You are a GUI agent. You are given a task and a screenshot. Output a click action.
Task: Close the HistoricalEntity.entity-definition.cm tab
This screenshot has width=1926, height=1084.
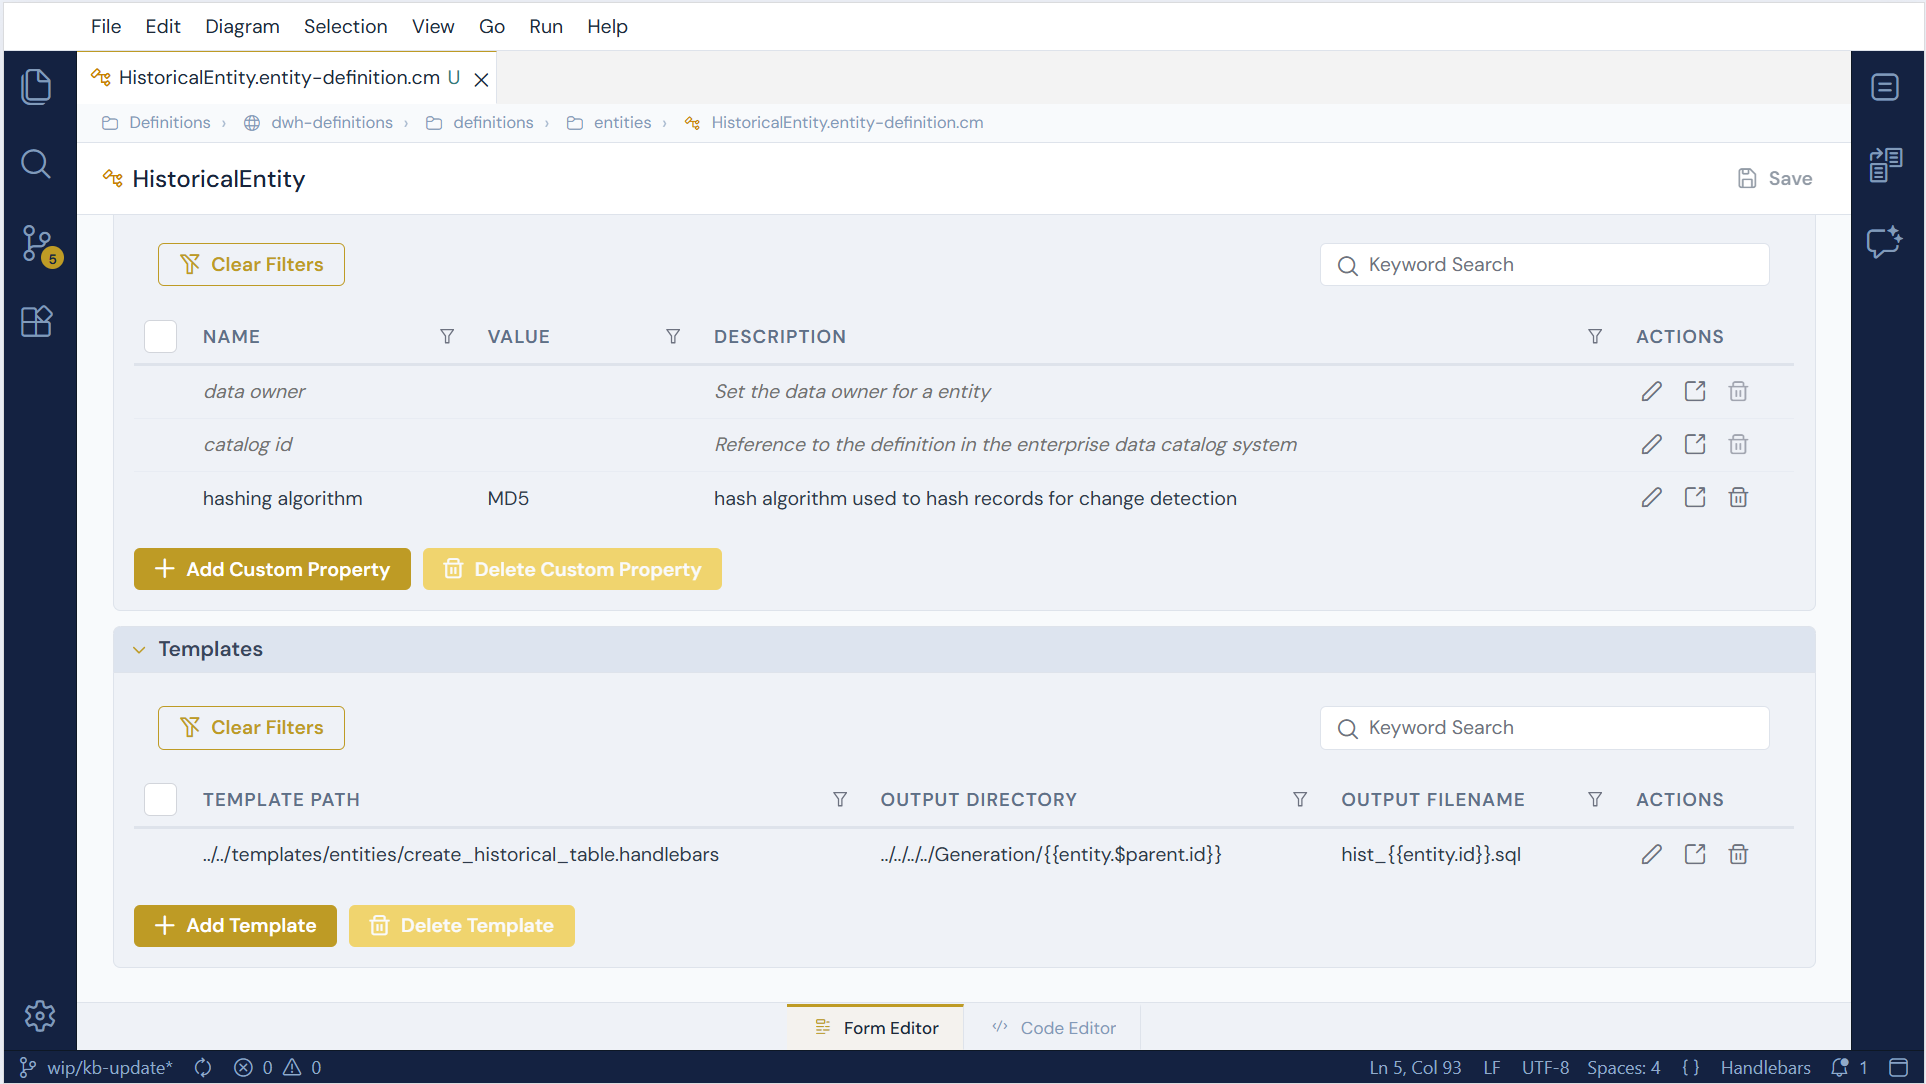pyautogui.click(x=481, y=79)
